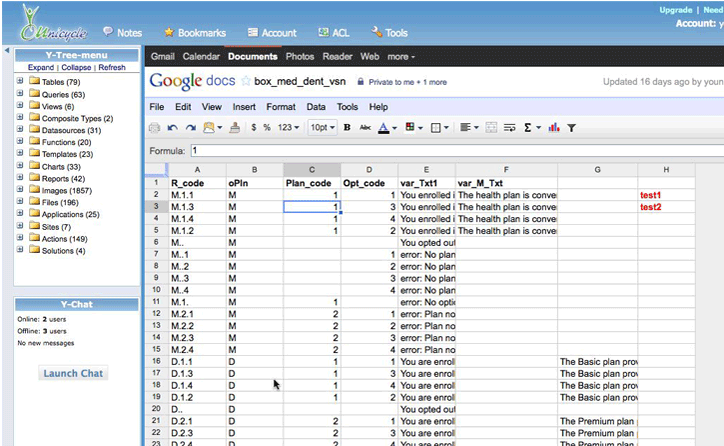The image size is (724, 446).
Task: Open the 10pt font size dropdown
Action: [x=322, y=128]
